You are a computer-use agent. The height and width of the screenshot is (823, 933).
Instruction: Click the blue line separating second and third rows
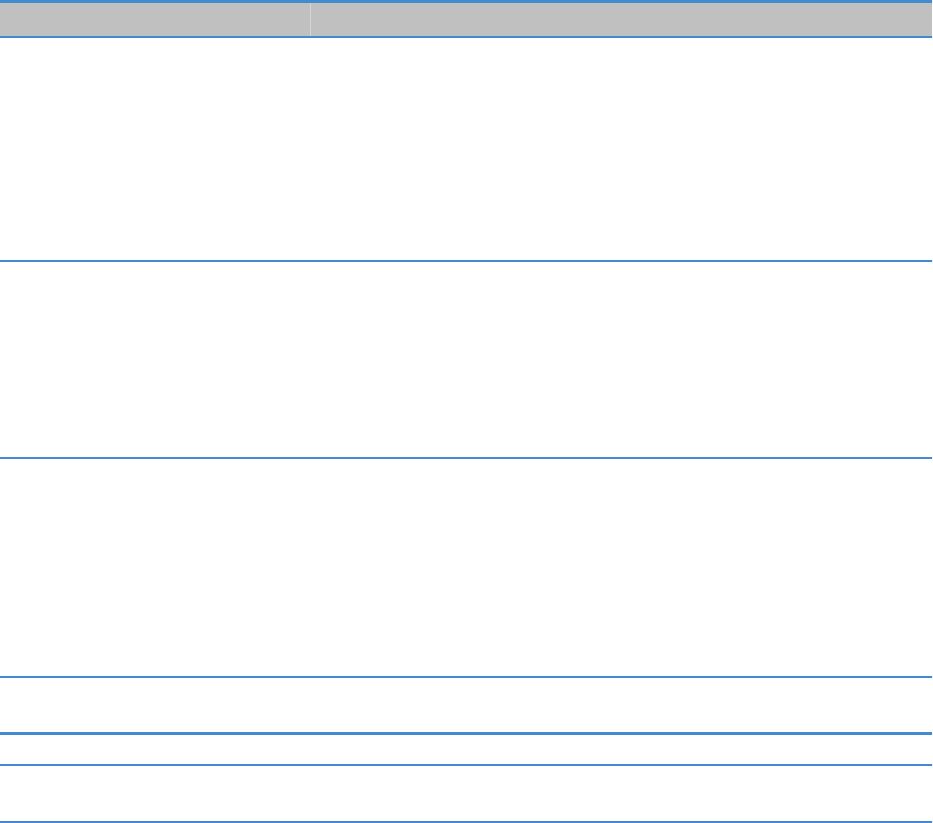pyautogui.click(x=466, y=458)
